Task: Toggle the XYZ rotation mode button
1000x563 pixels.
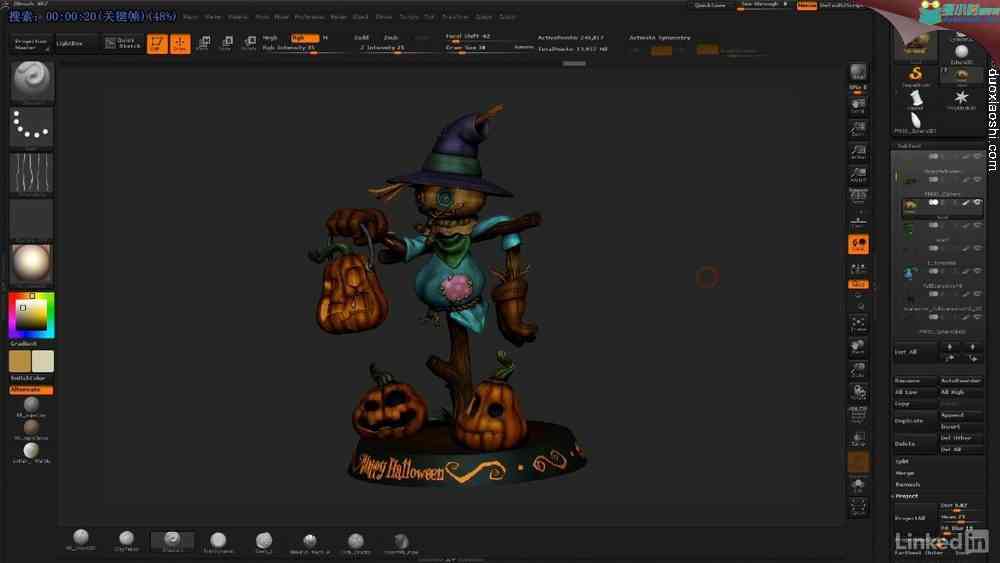Action: coord(858,284)
